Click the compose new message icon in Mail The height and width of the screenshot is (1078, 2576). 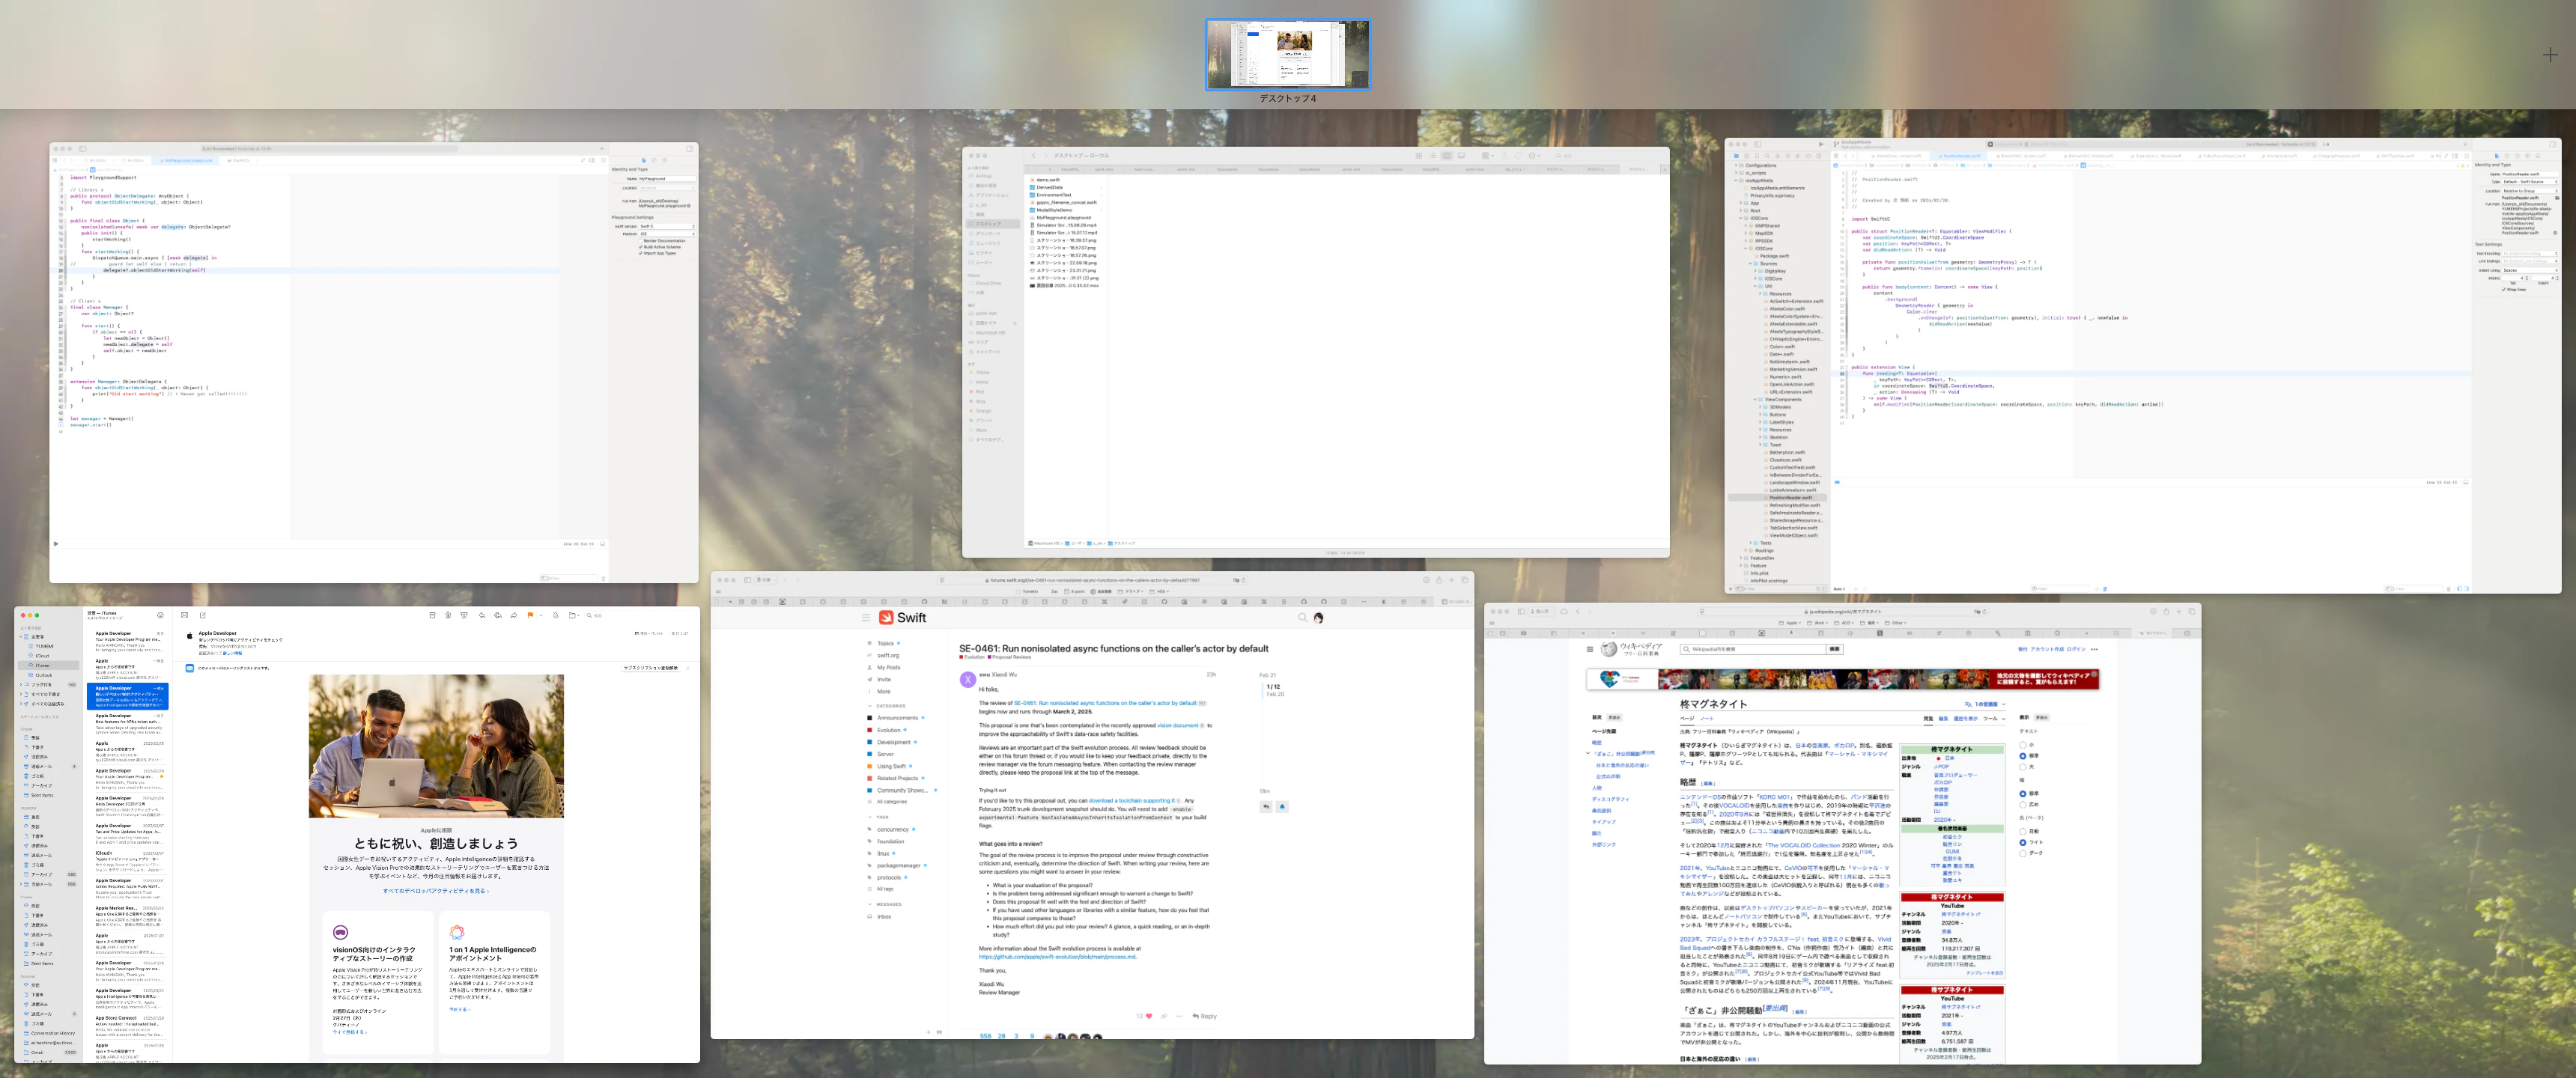[x=202, y=615]
